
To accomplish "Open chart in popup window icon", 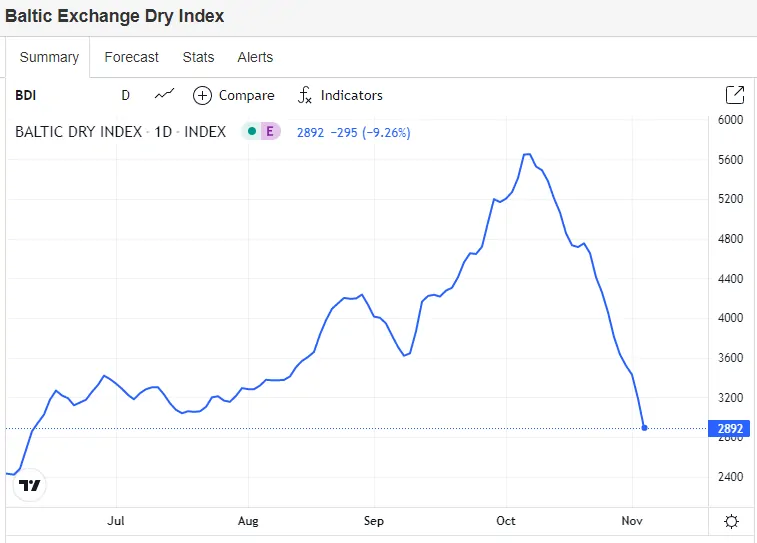I will click(735, 95).
